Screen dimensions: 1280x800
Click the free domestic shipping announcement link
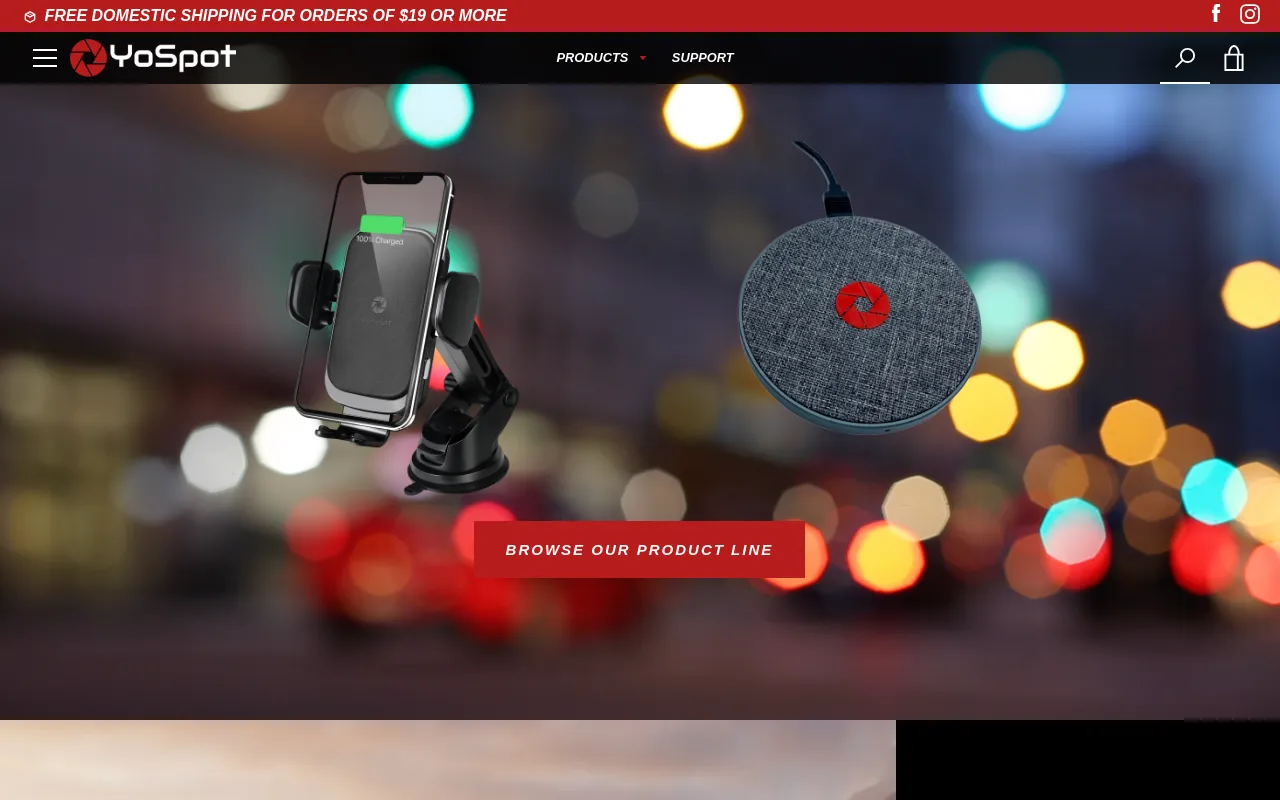[x=276, y=15]
